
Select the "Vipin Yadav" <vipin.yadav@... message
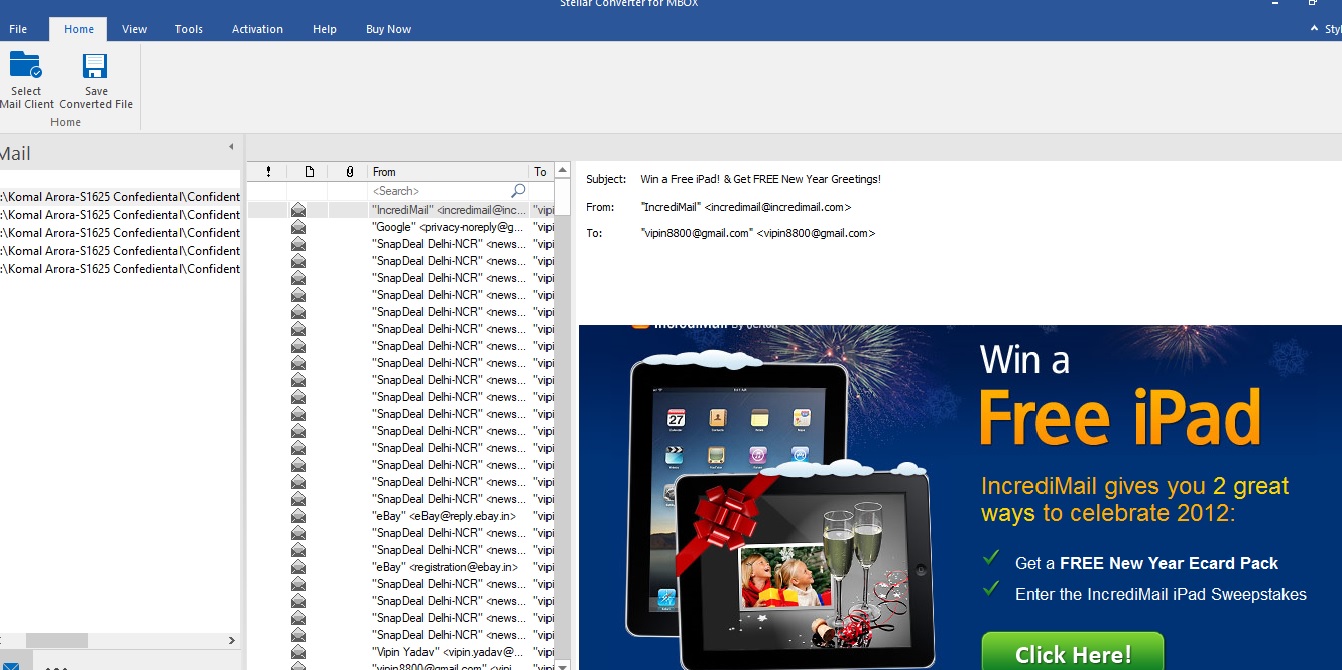400,652
